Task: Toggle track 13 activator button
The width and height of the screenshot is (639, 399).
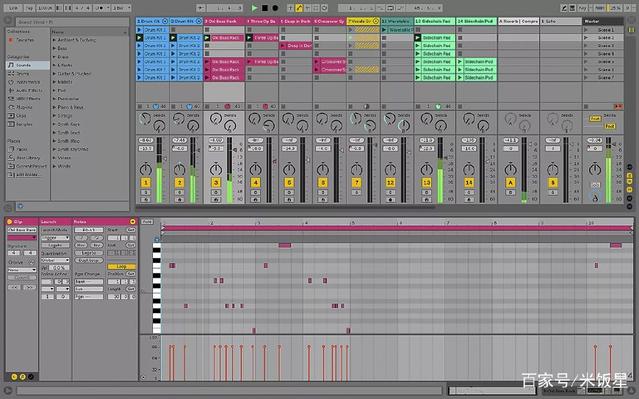Action: (x=426, y=183)
